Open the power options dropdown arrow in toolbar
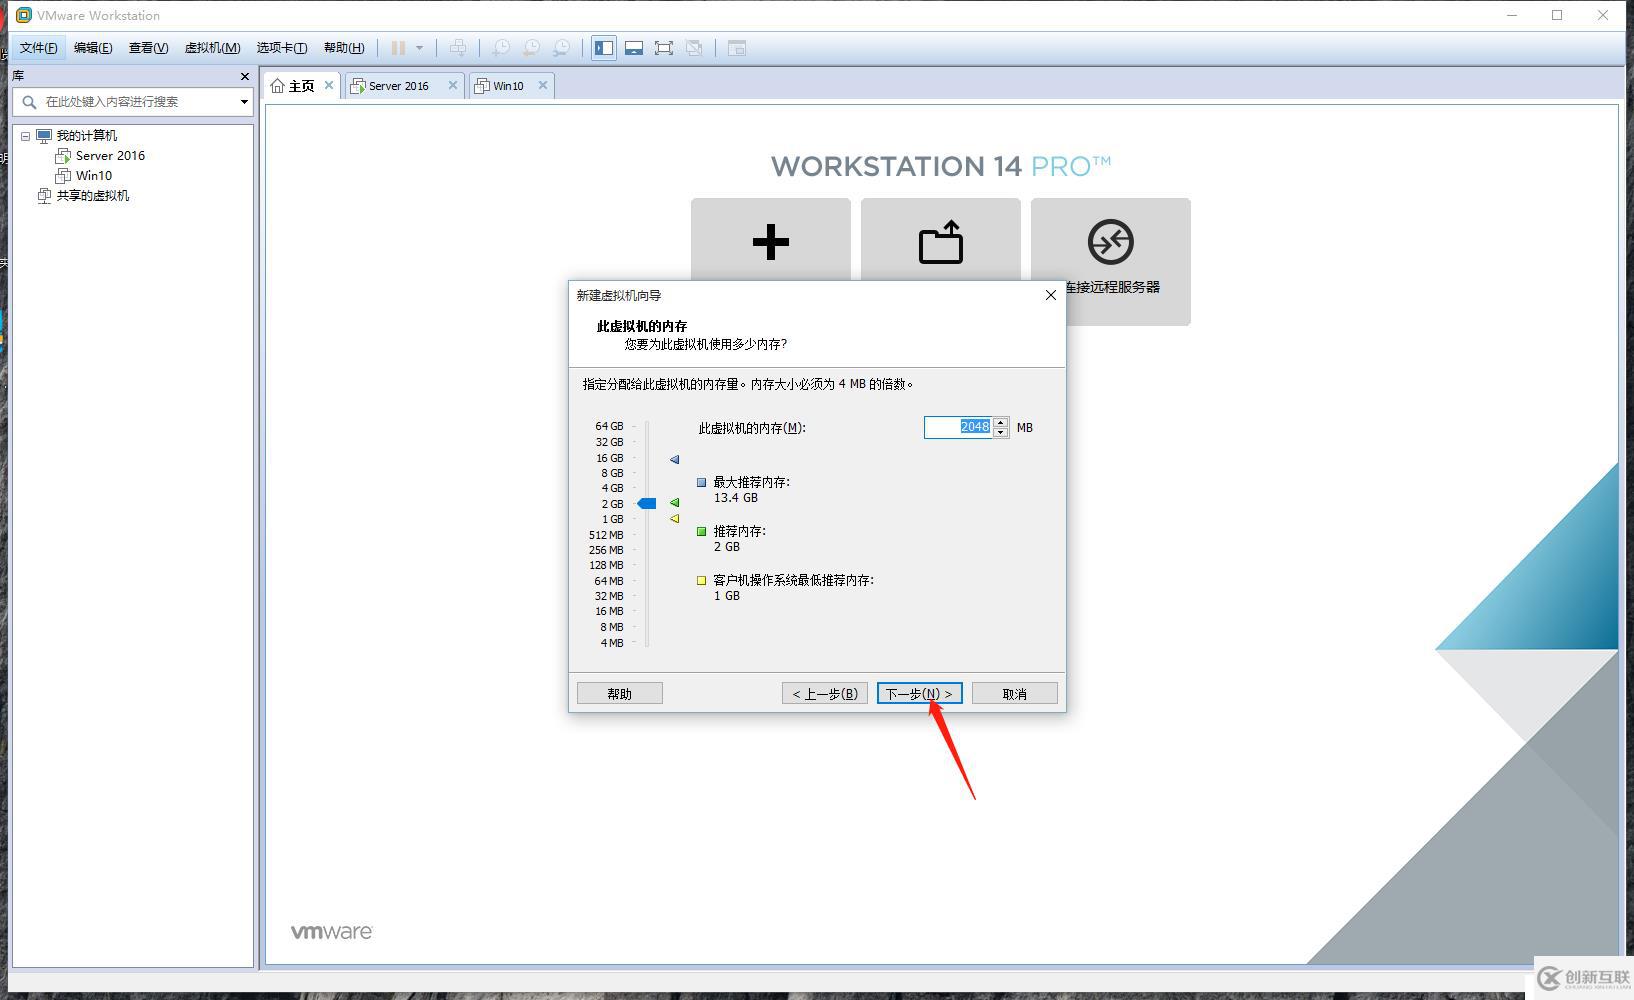Viewport: 1634px width, 1000px height. (419, 48)
